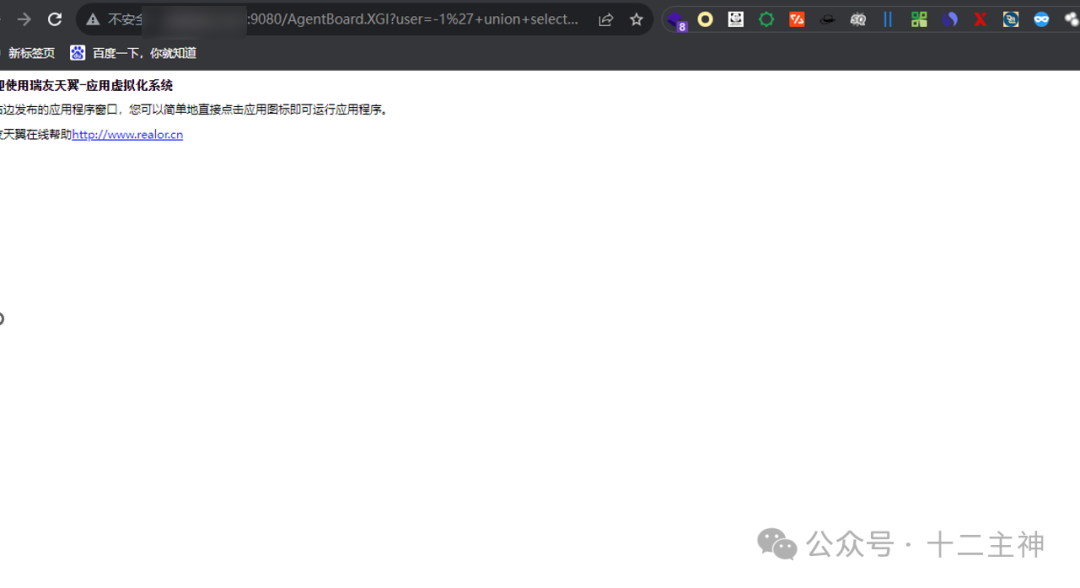The image size is (1080, 588).
Task: Click the yellow ring extension icon
Action: coord(705,19)
